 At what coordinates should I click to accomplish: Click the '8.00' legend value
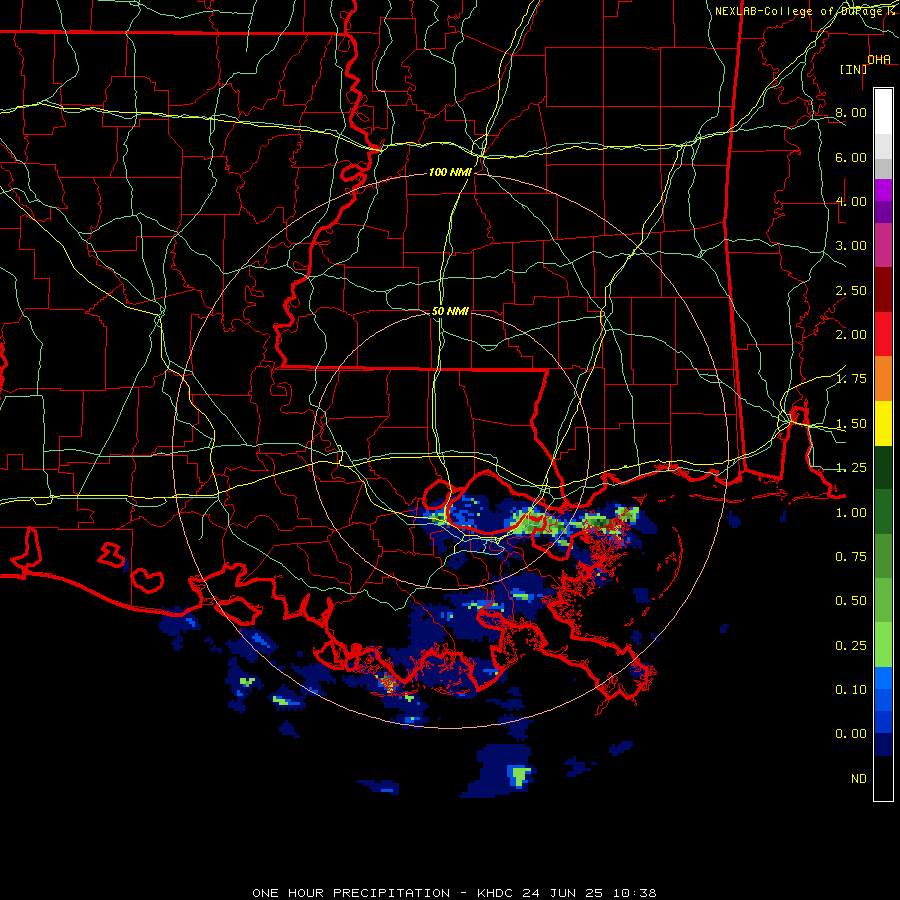pyautogui.click(x=851, y=112)
